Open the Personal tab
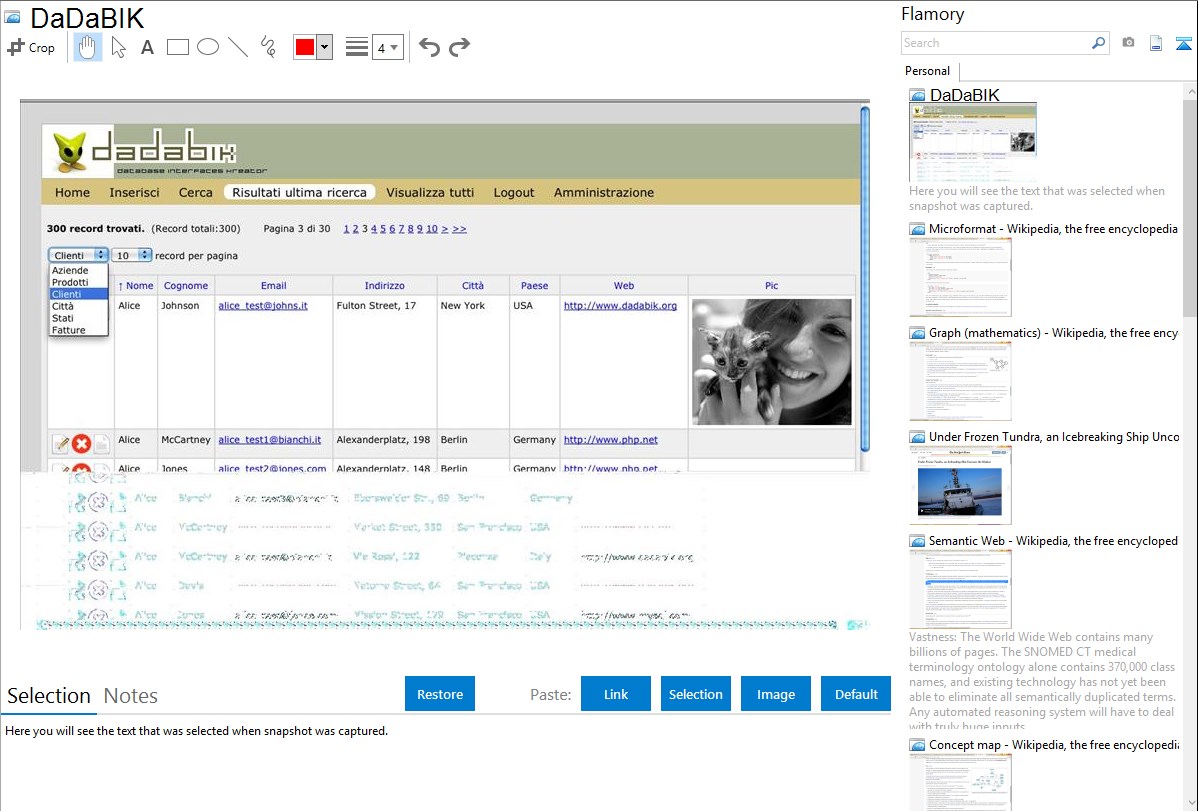The image size is (1198, 811). pos(927,71)
